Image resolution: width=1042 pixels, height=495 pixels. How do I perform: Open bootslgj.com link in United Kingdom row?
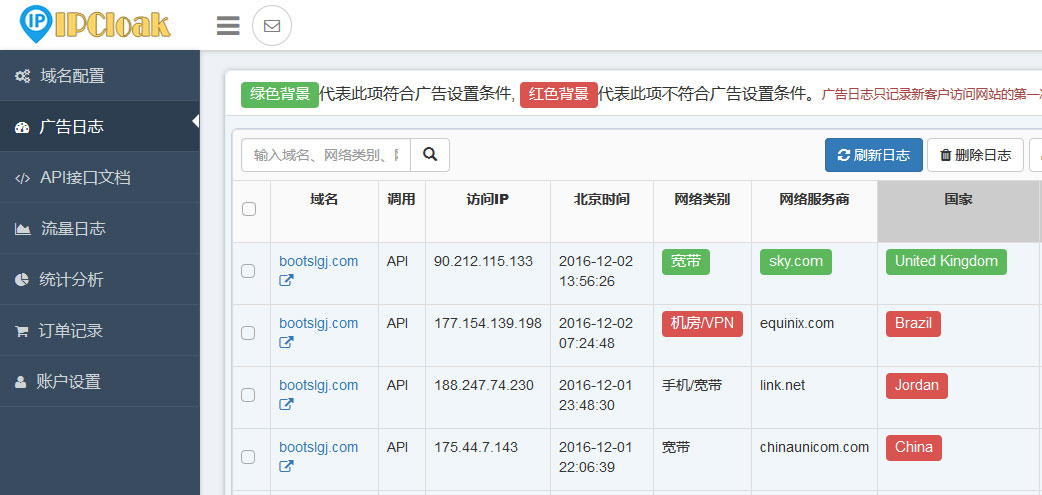click(318, 261)
